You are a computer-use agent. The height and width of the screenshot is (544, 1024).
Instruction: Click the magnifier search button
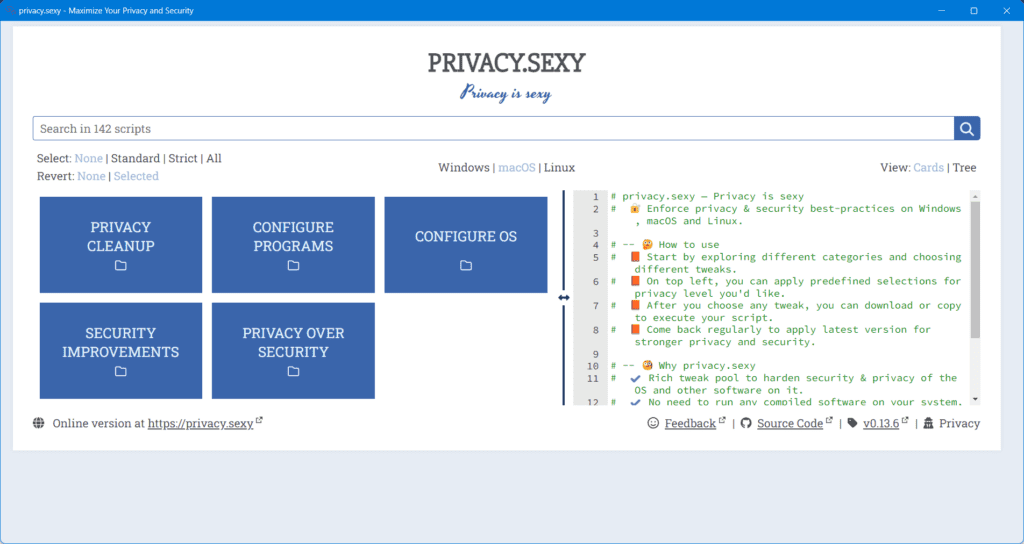tap(967, 129)
